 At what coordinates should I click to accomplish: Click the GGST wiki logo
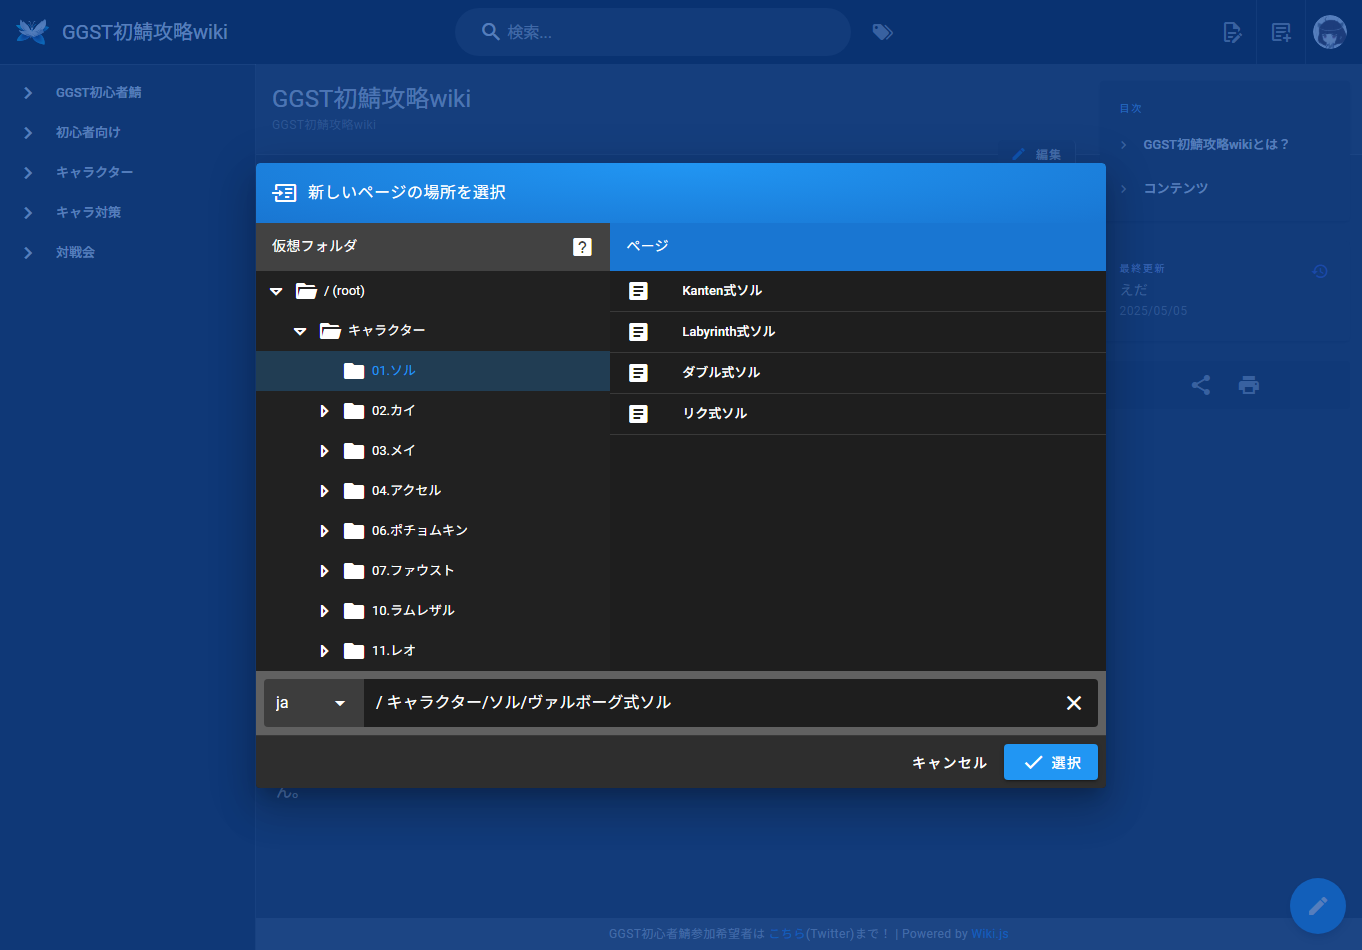(32, 32)
